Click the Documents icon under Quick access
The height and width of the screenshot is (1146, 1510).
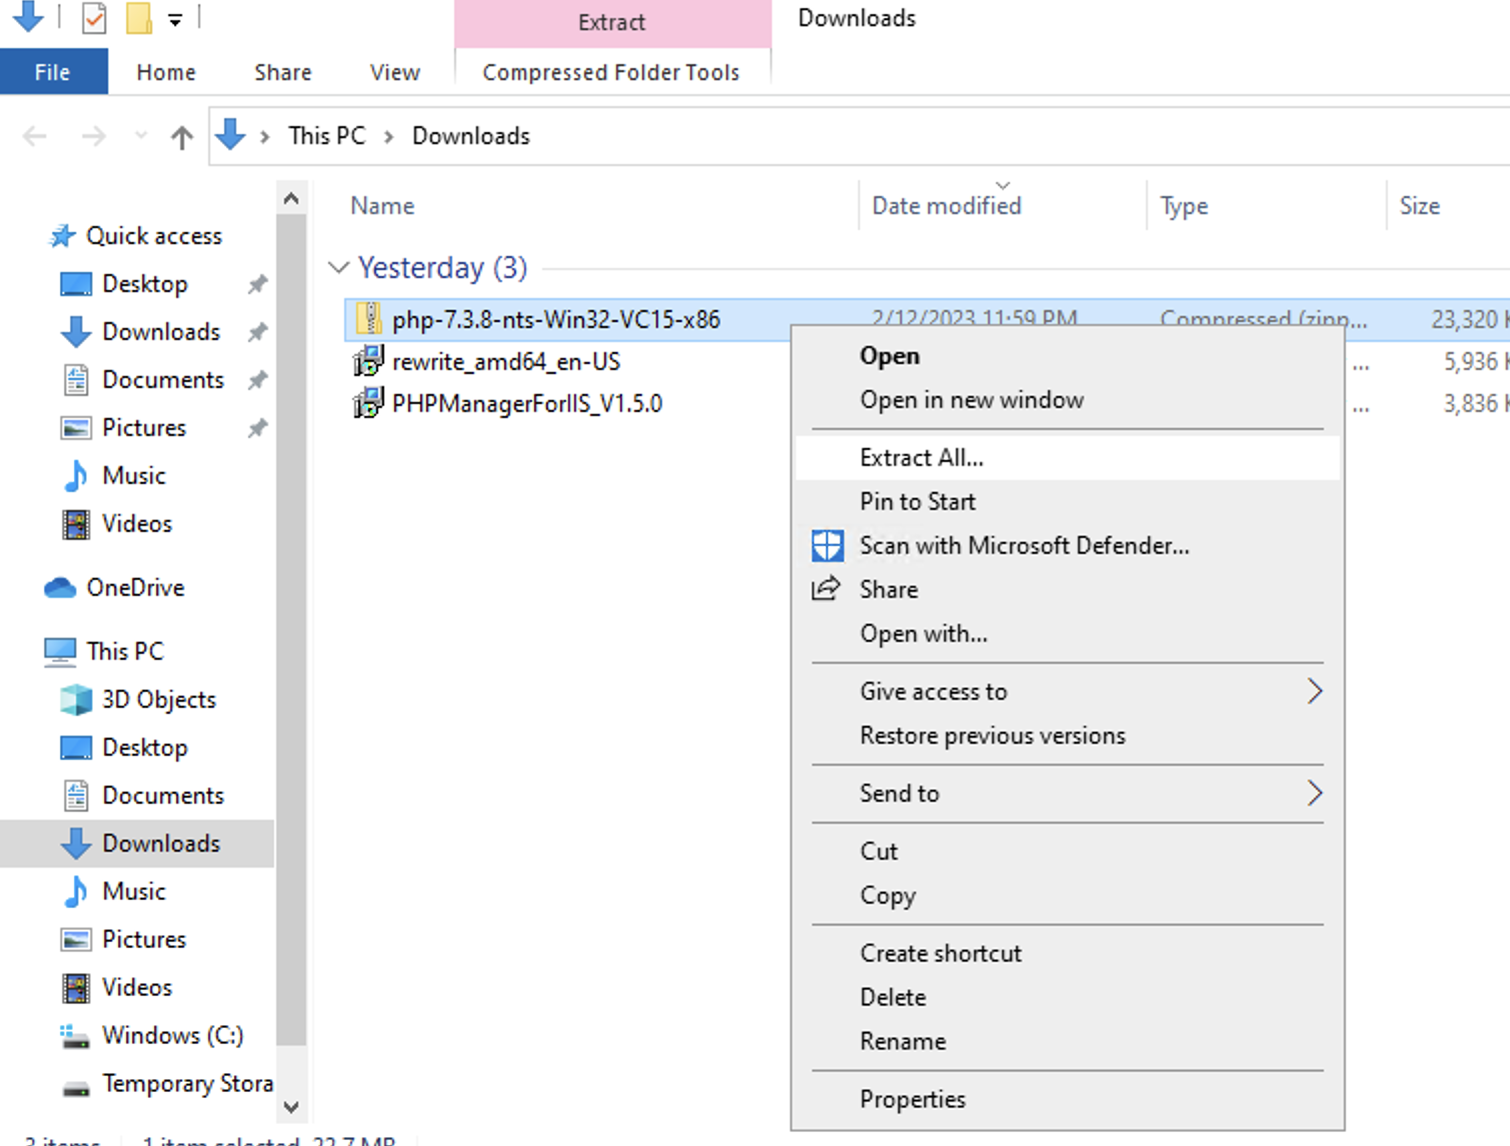tap(76, 380)
